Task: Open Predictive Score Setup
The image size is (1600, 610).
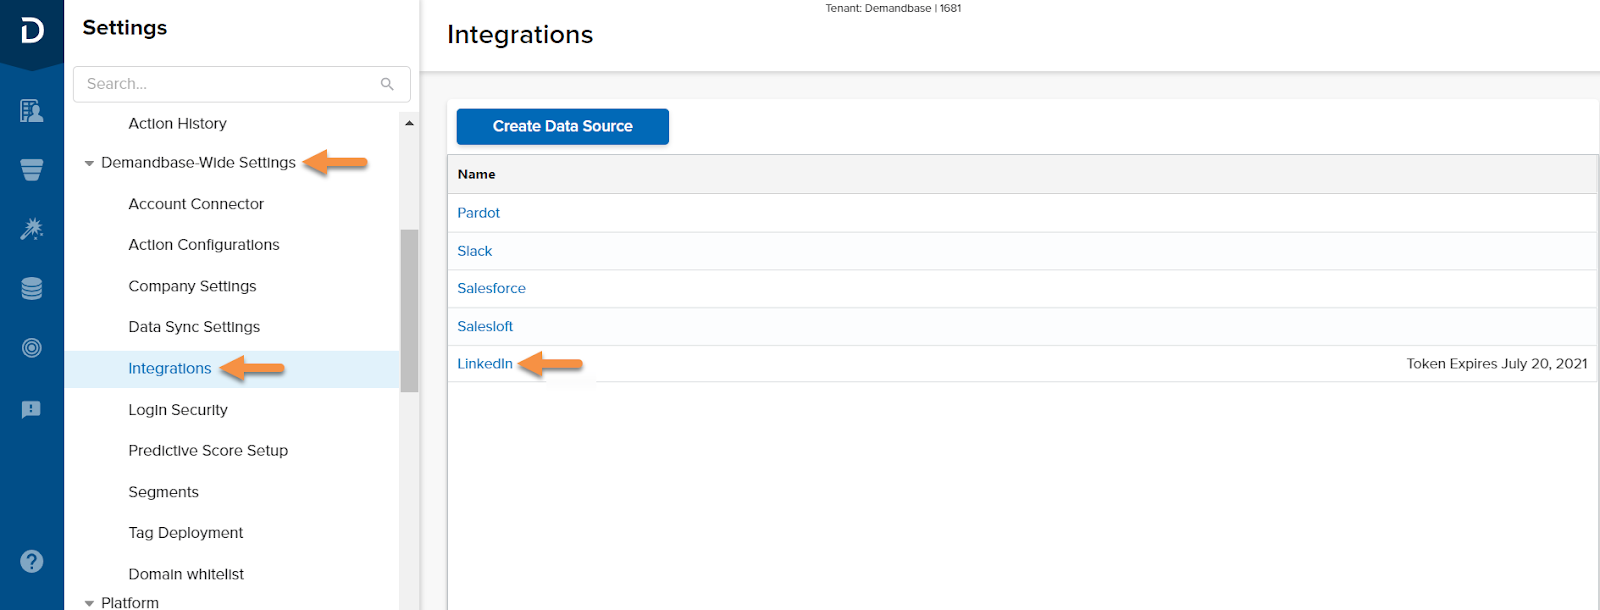Action: coord(208,451)
